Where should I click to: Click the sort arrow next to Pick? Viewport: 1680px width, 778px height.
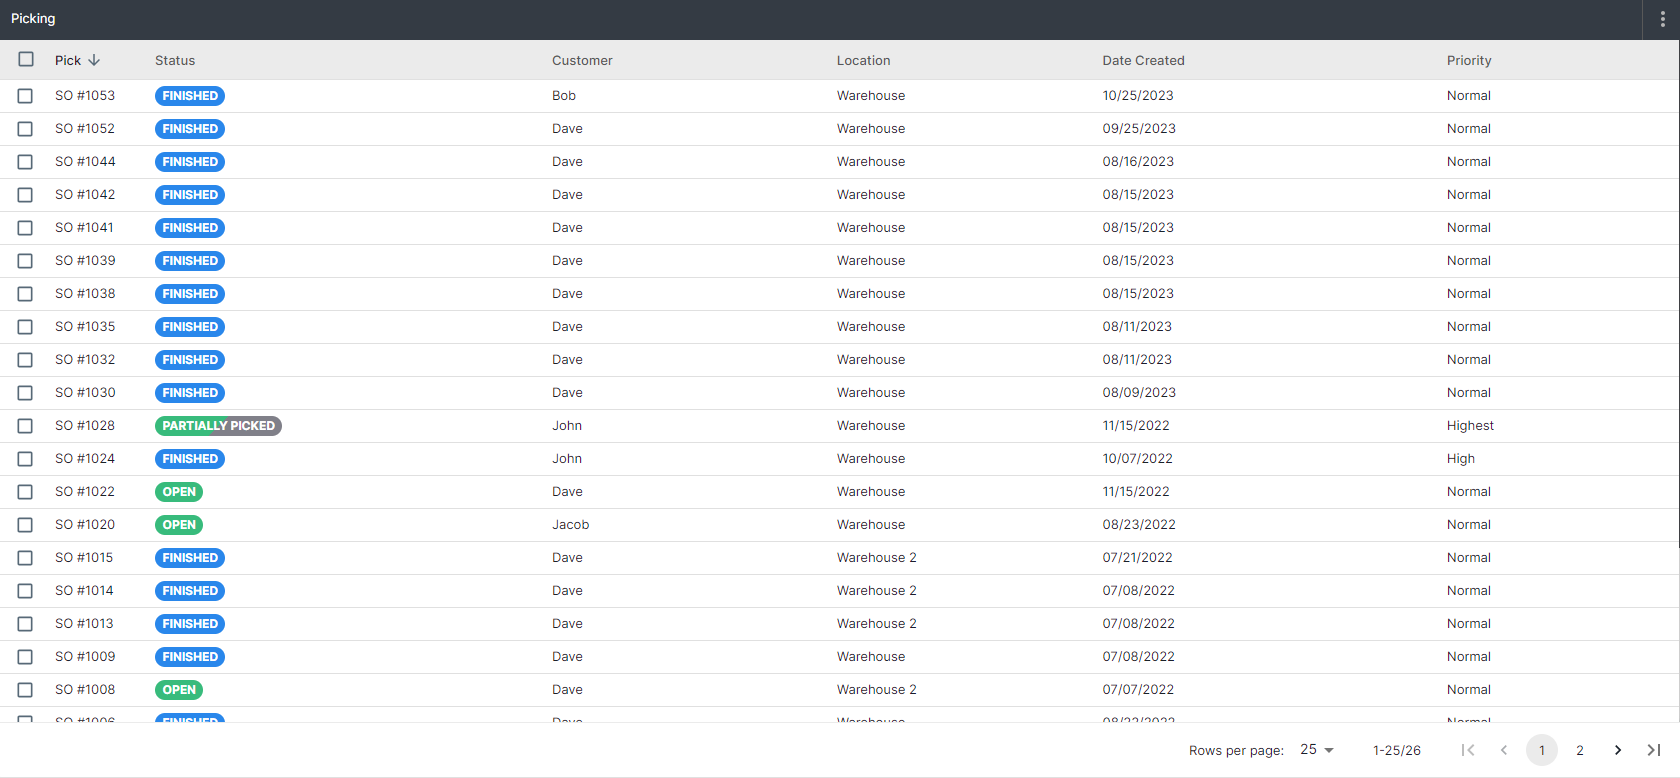click(x=94, y=60)
